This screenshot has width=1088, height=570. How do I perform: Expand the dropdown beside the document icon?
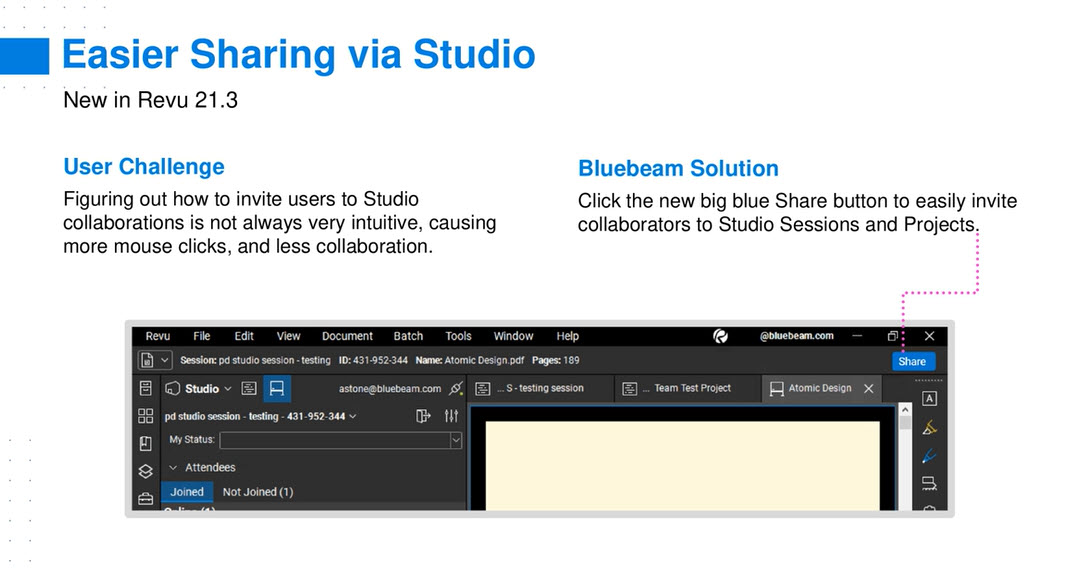tap(164, 360)
